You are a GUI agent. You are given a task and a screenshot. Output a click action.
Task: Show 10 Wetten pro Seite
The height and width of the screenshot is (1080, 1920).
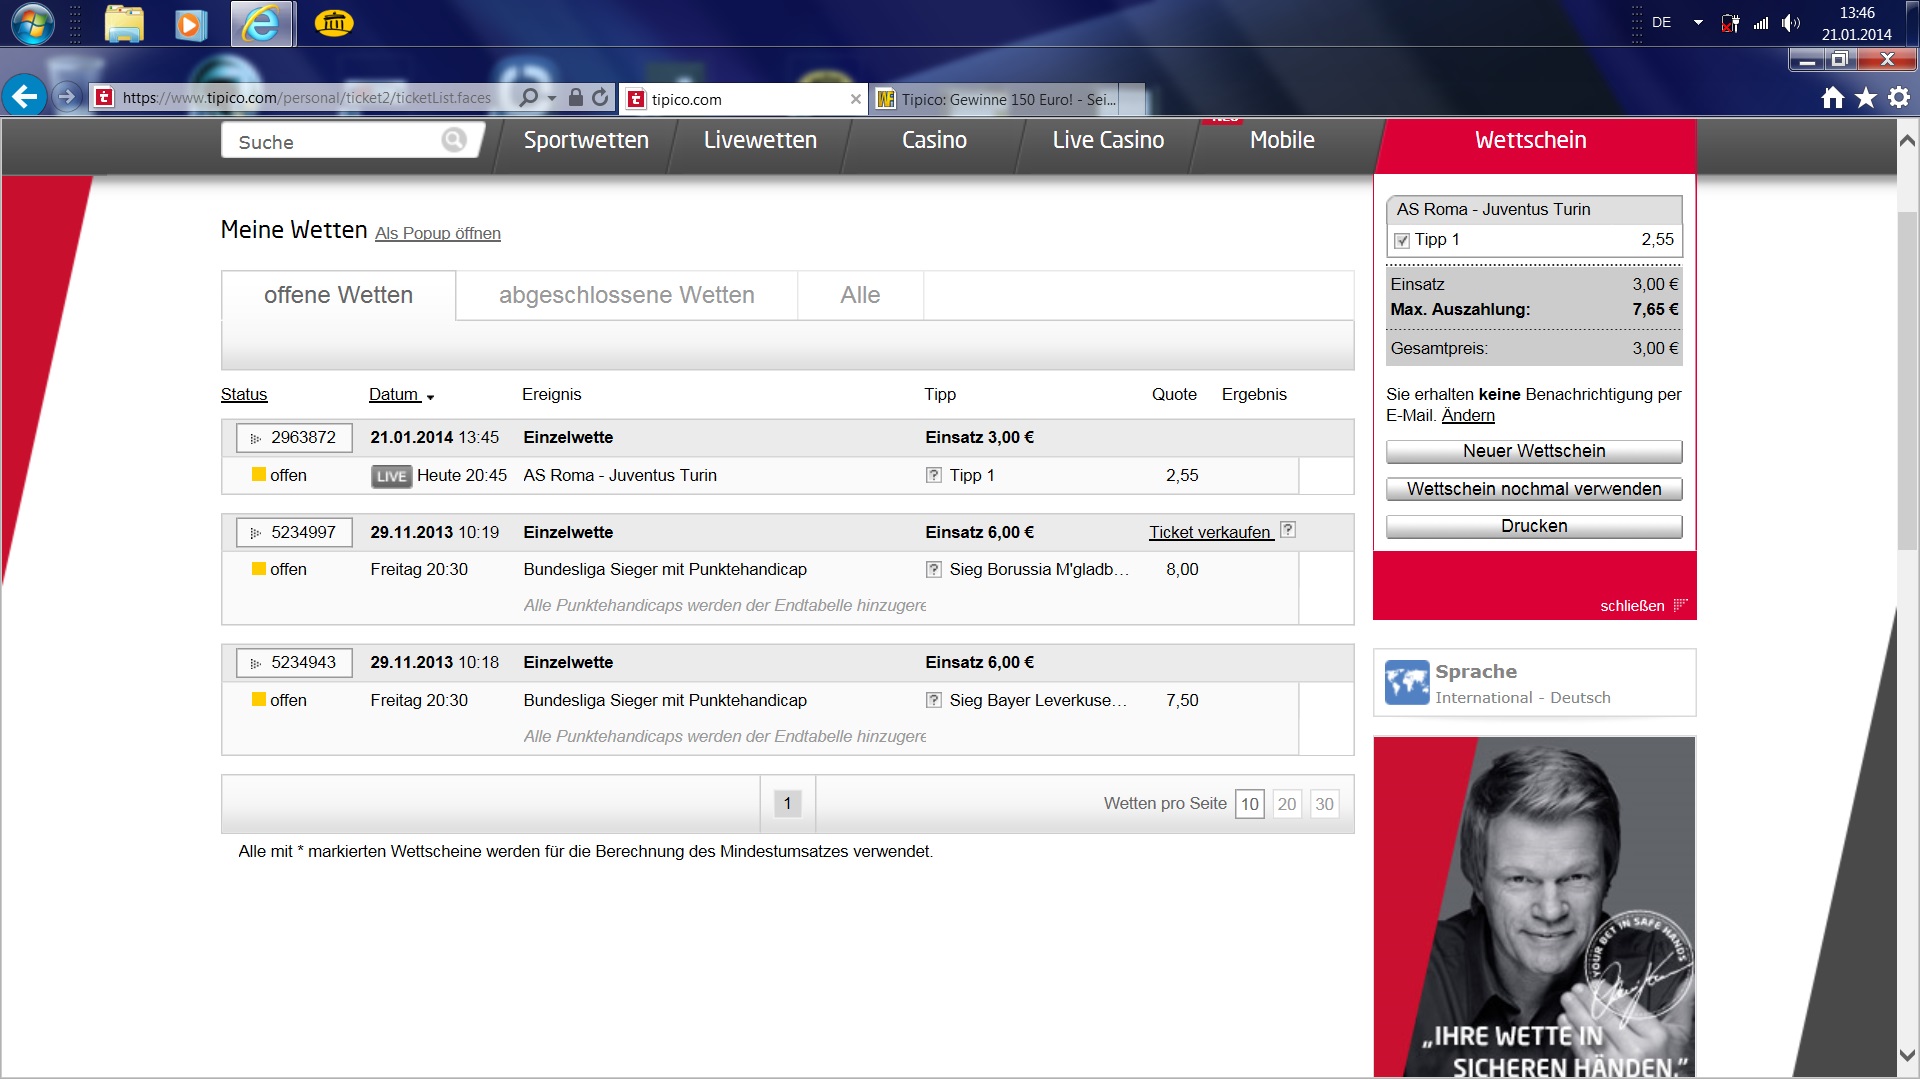point(1250,804)
